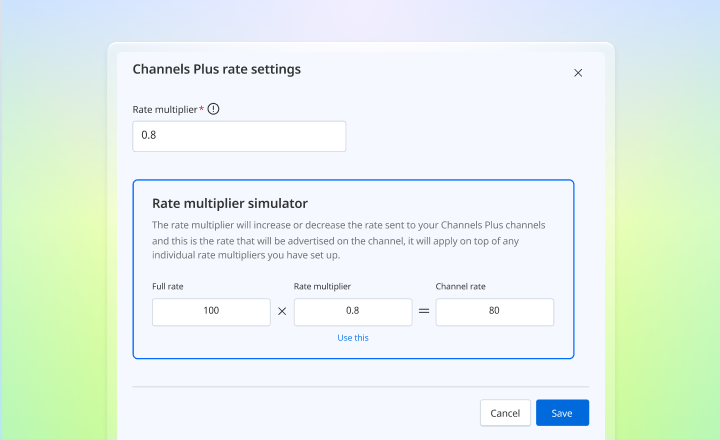Click the simulator Rate multiplier field
Image resolution: width=720 pixels, height=440 pixels.
(353, 312)
